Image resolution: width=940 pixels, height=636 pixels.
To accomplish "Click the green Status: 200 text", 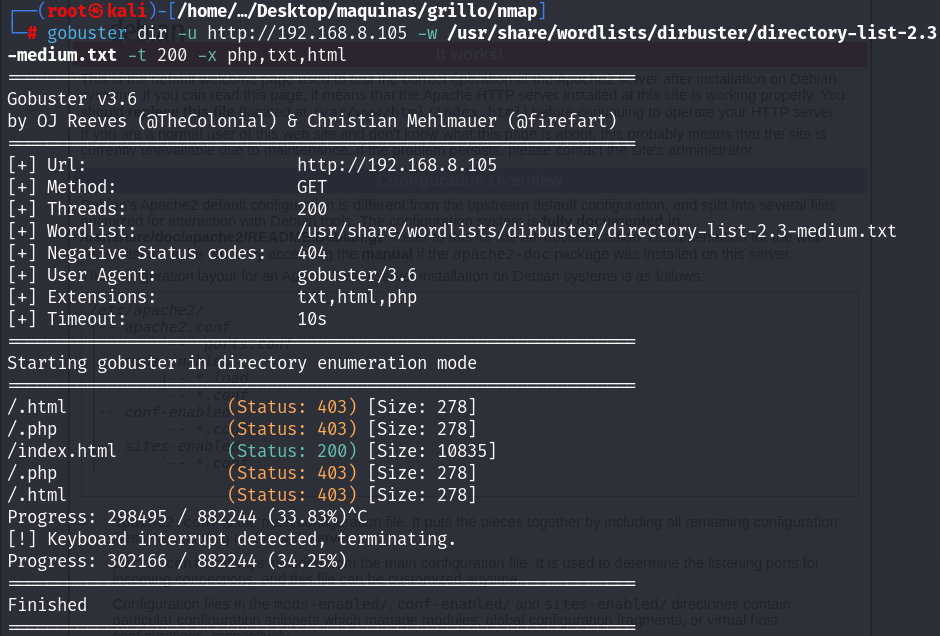I will point(292,451).
